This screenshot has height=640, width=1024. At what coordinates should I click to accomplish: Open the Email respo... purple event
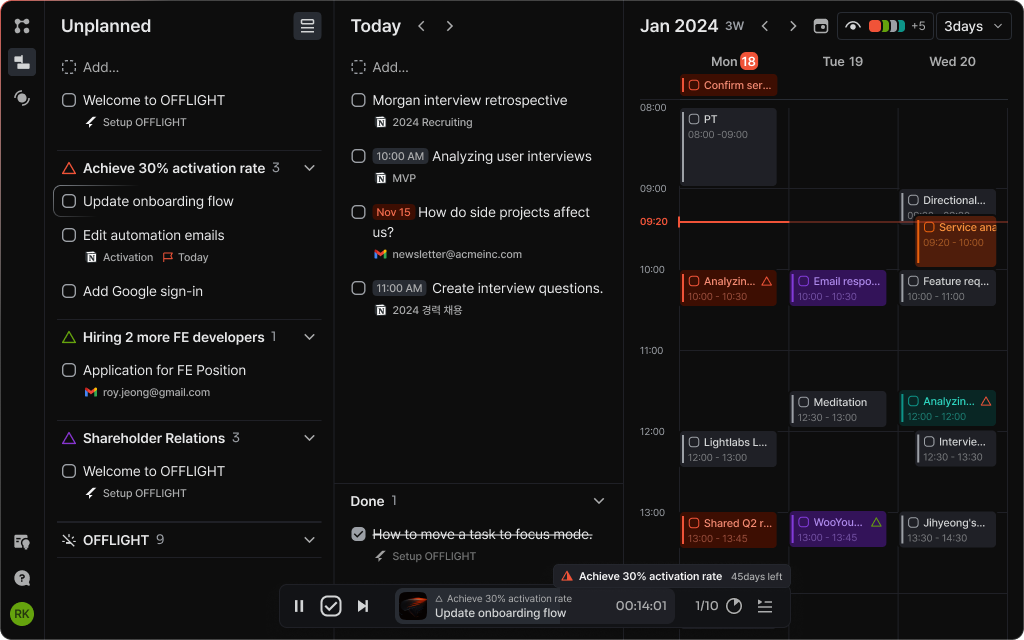tap(838, 288)
